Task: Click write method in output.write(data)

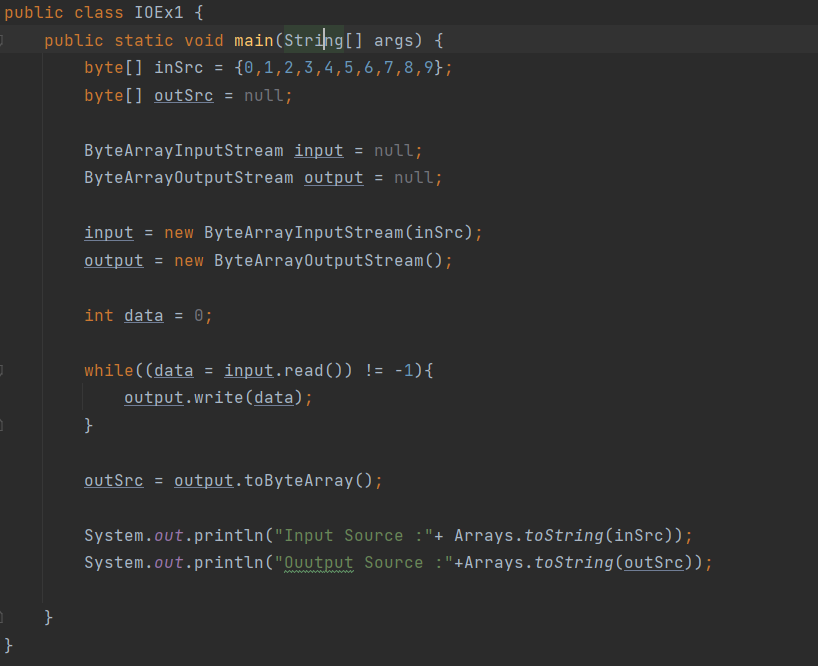Action: click(x=219, y=398)
